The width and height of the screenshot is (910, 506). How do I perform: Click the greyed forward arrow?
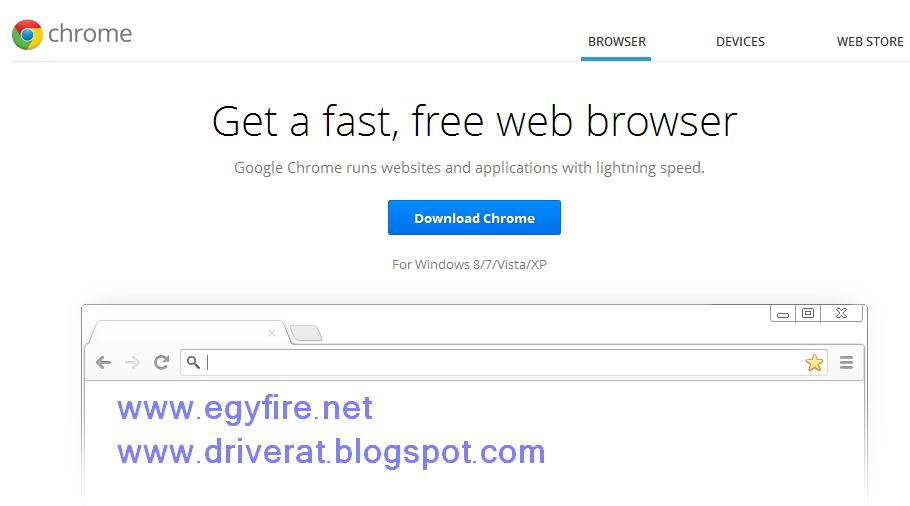(x=132, y=363)
